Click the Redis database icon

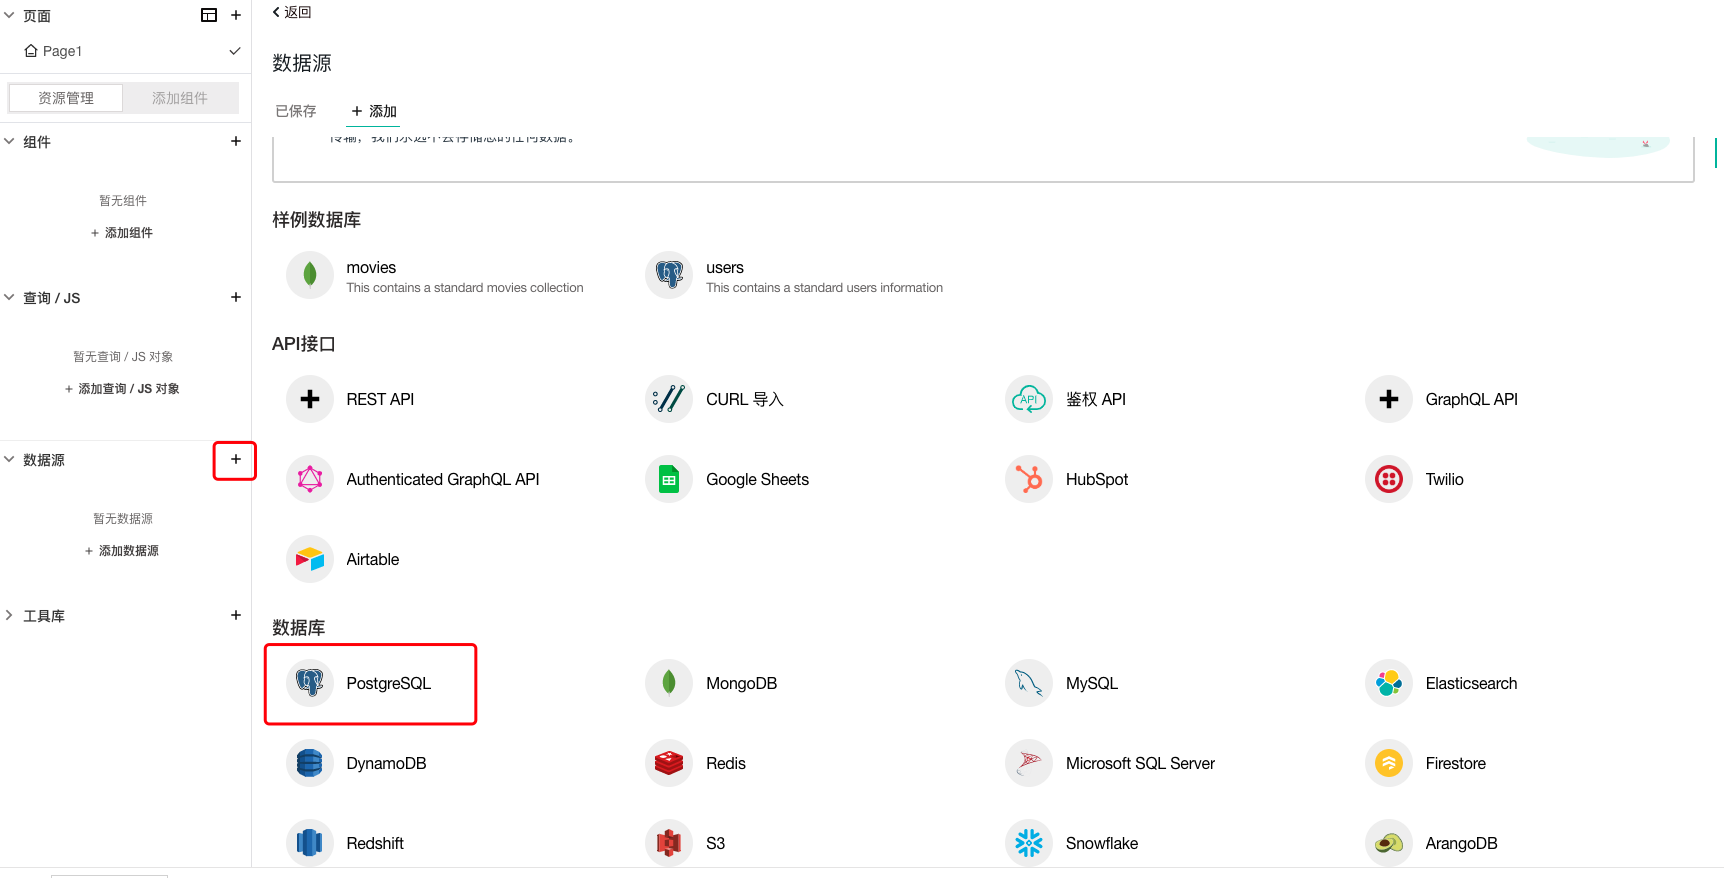click(669, 763)
